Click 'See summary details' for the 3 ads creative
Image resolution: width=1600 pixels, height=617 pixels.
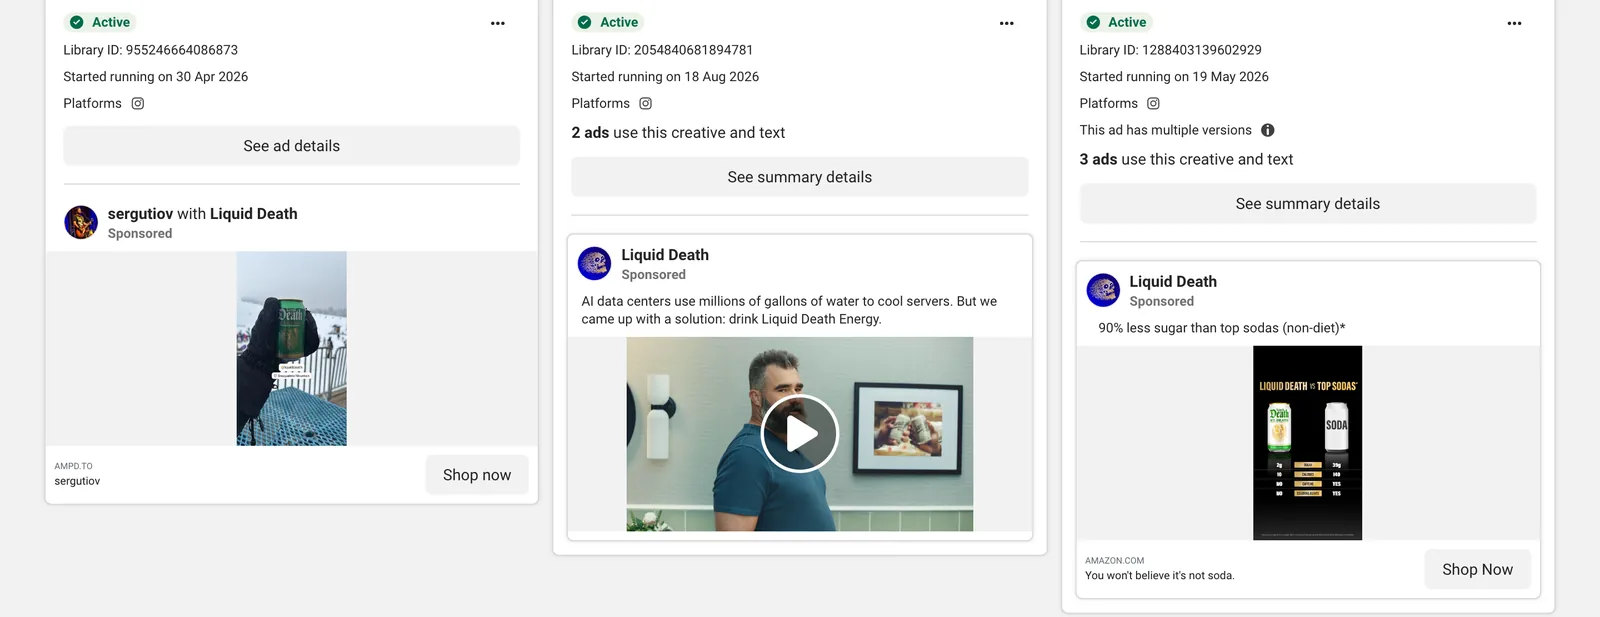(x=1307, y=204)
